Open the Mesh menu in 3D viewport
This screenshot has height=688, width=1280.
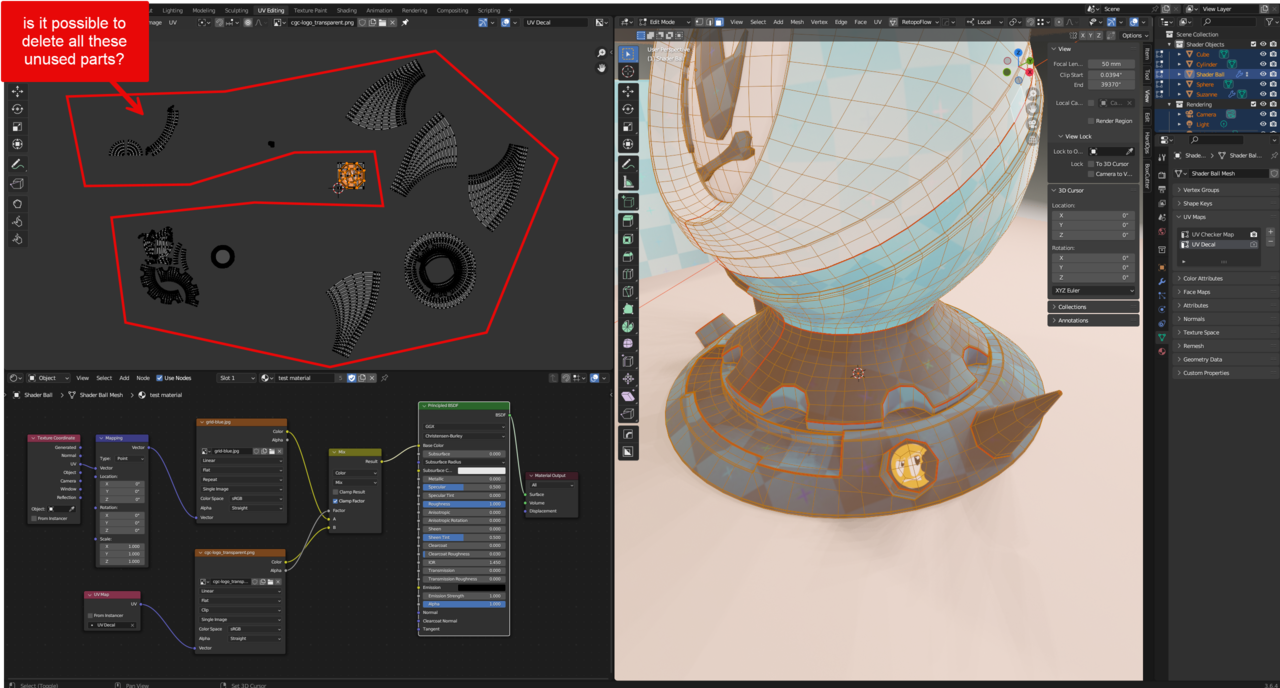(x=797, y=22)
